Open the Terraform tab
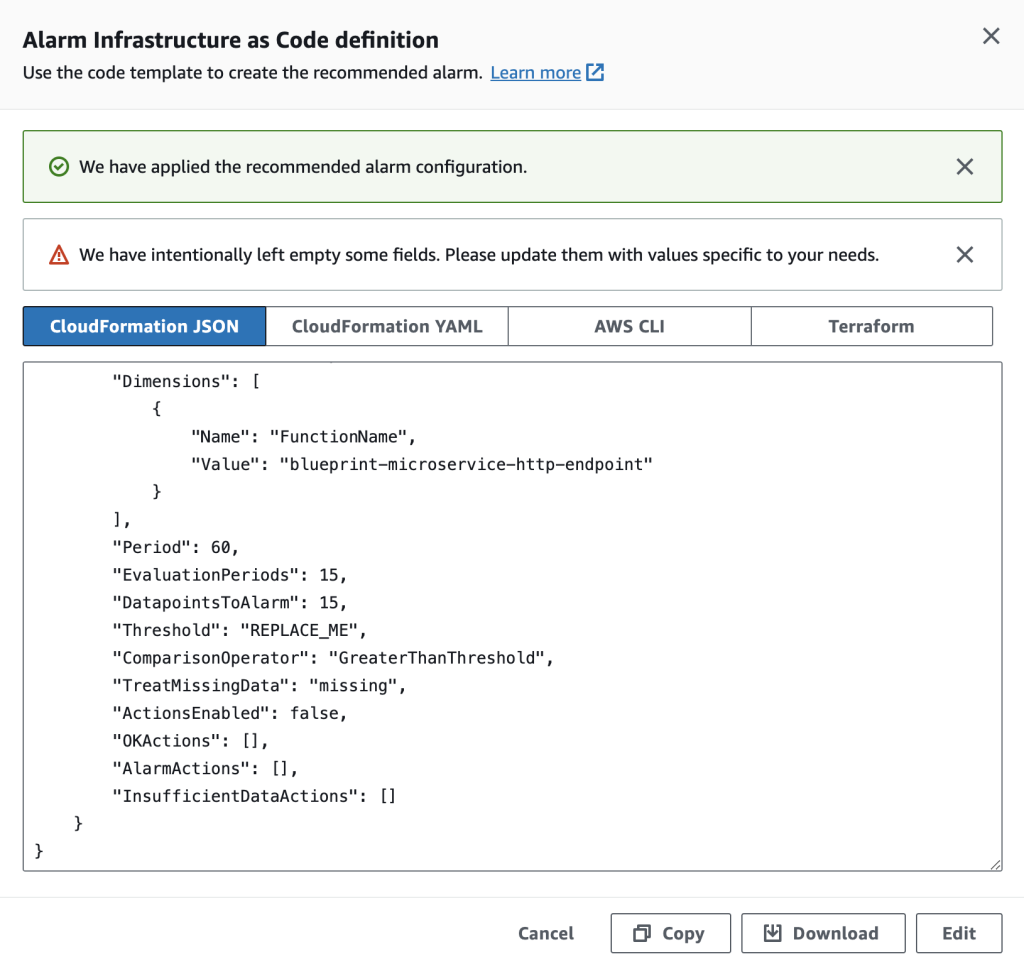 point(871,326)
